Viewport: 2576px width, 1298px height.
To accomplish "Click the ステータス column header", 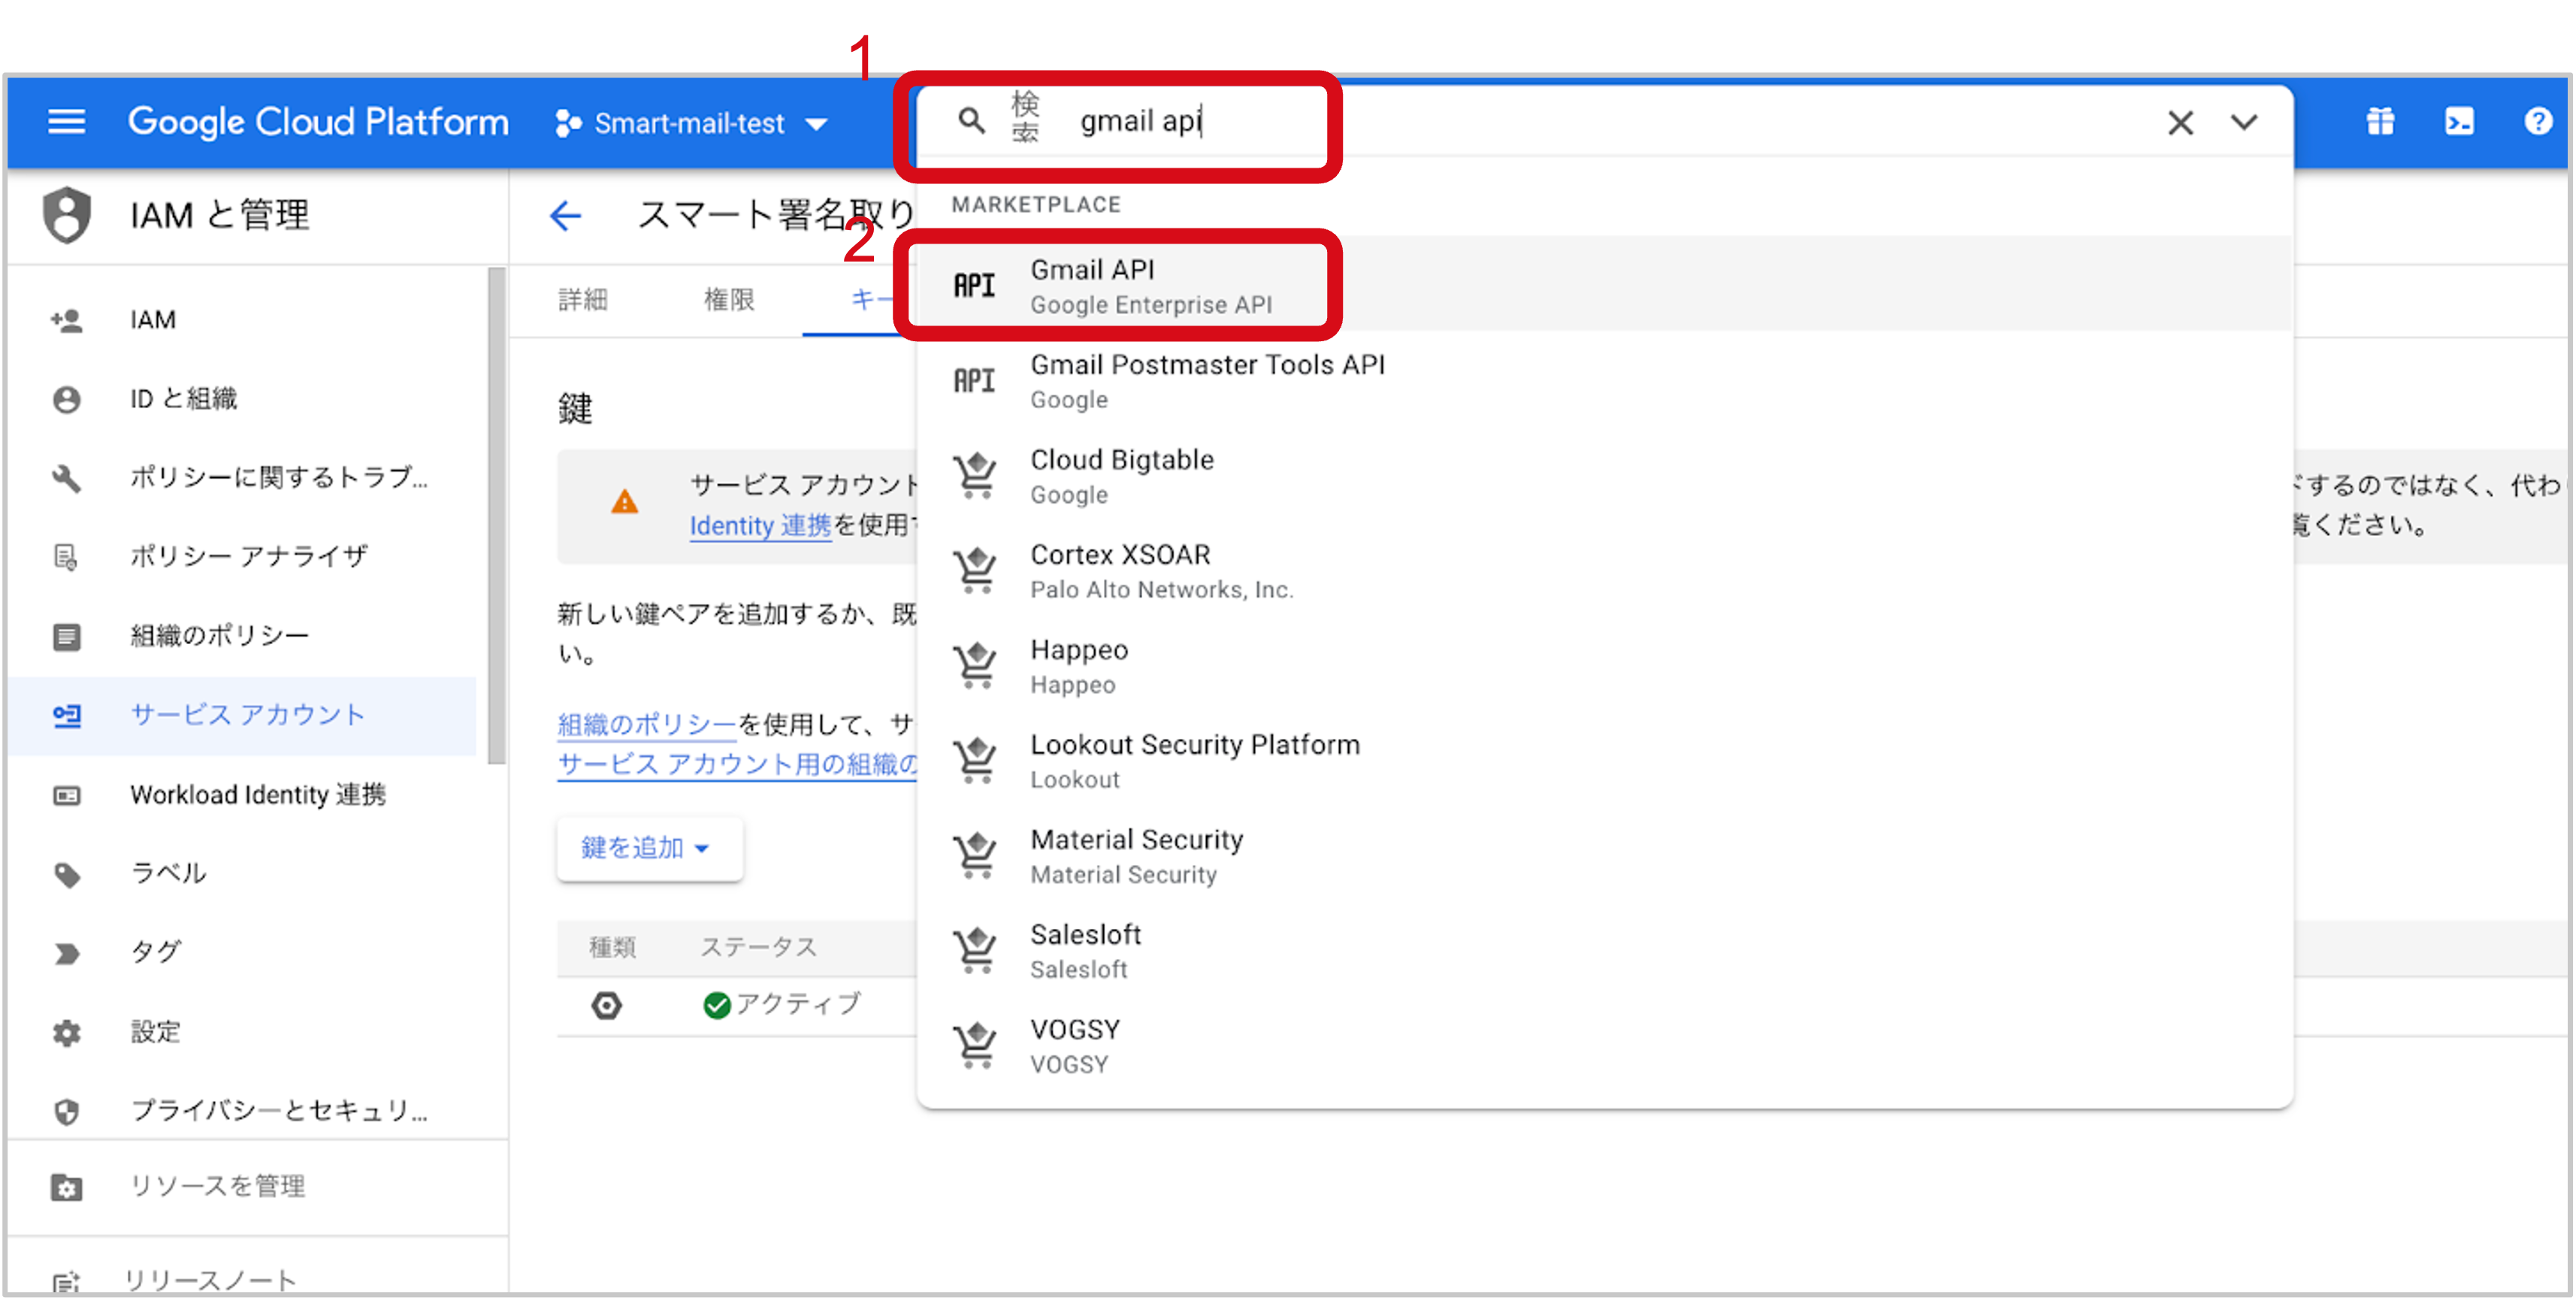I will (759, 947).
